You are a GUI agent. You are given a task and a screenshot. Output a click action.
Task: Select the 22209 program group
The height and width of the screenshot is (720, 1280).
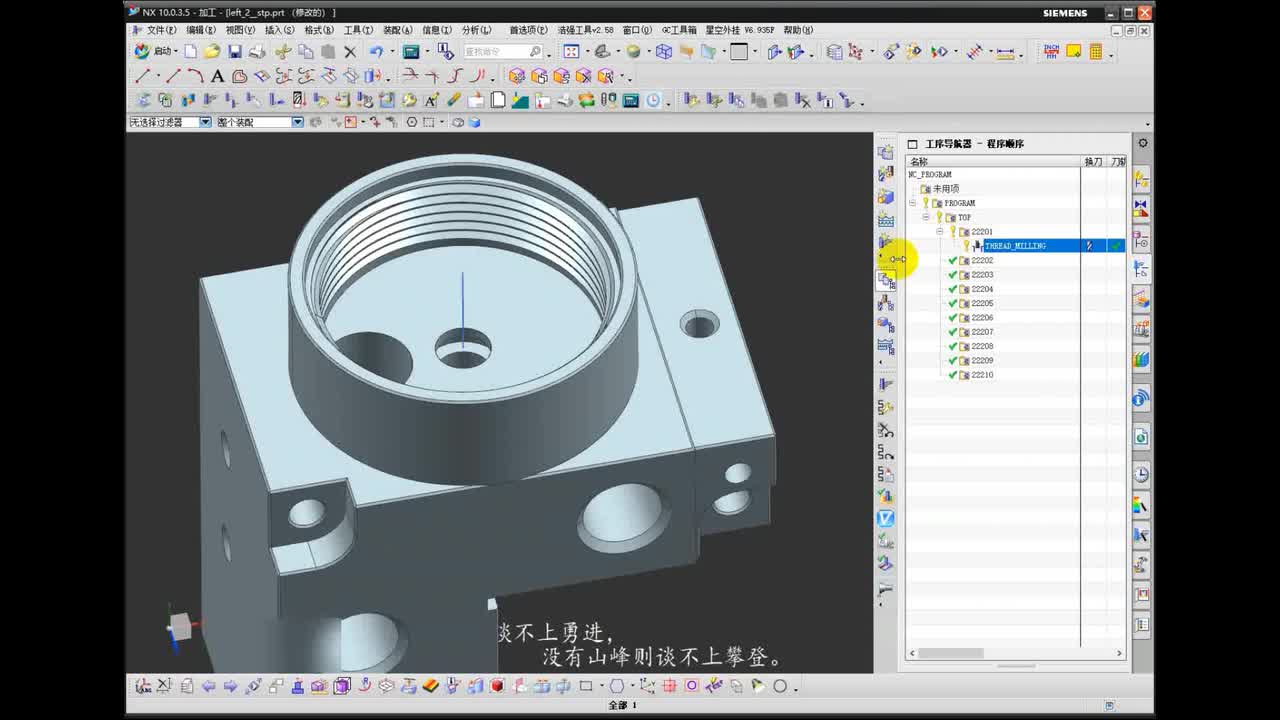(982, 360)
